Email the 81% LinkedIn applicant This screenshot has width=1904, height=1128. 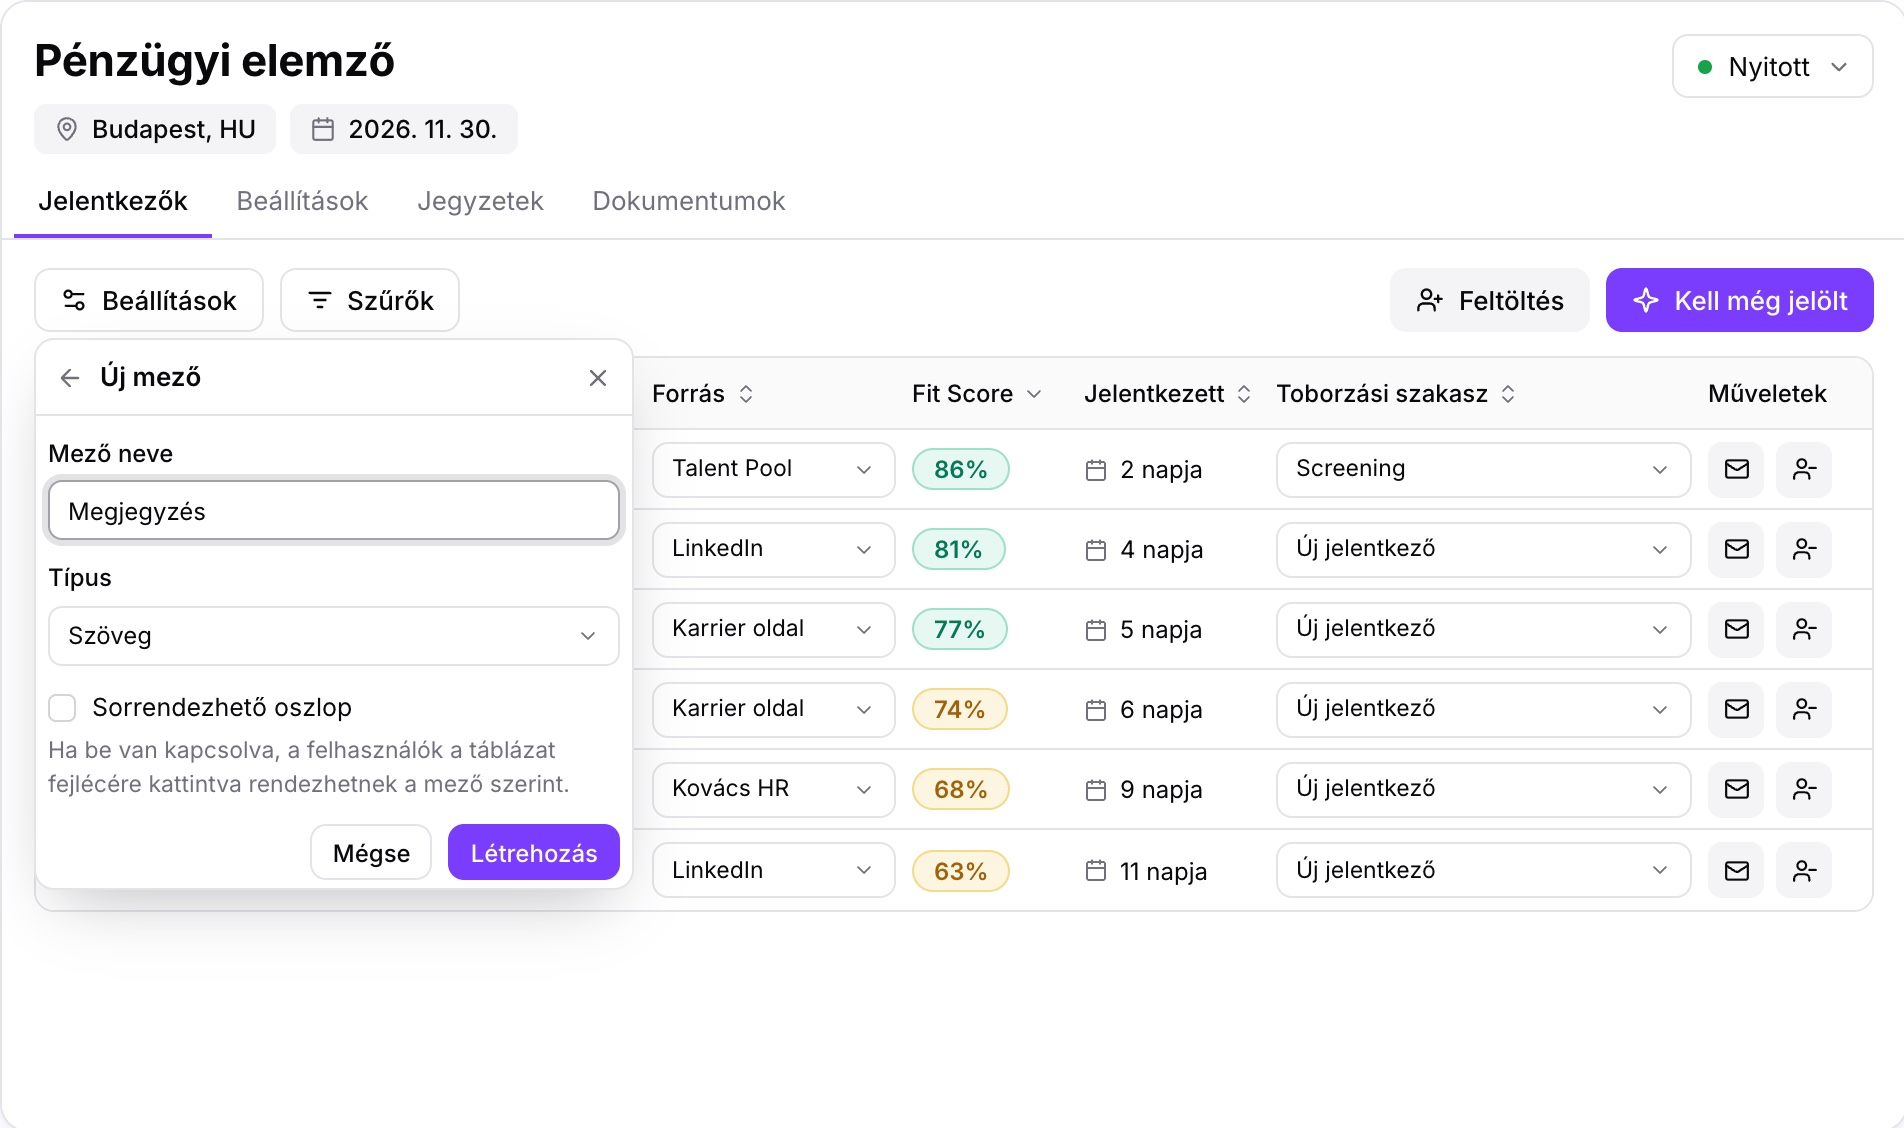(x=1736, y=549)
